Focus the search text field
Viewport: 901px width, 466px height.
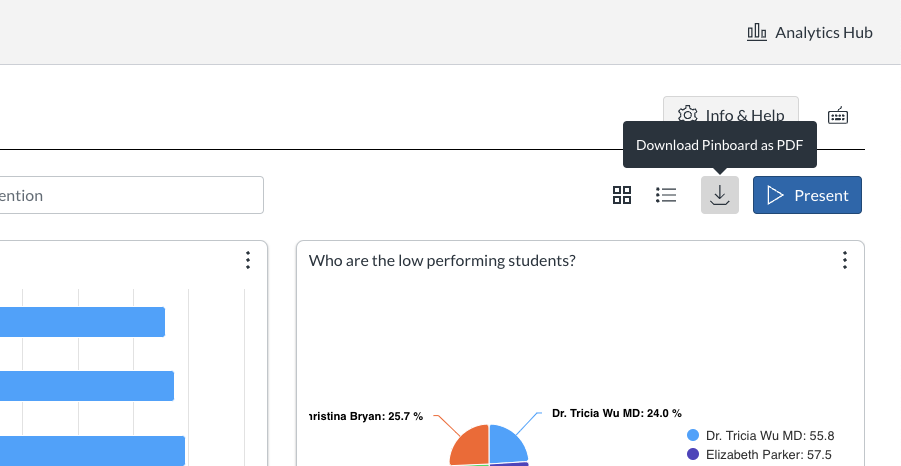[x=130, y=195]
